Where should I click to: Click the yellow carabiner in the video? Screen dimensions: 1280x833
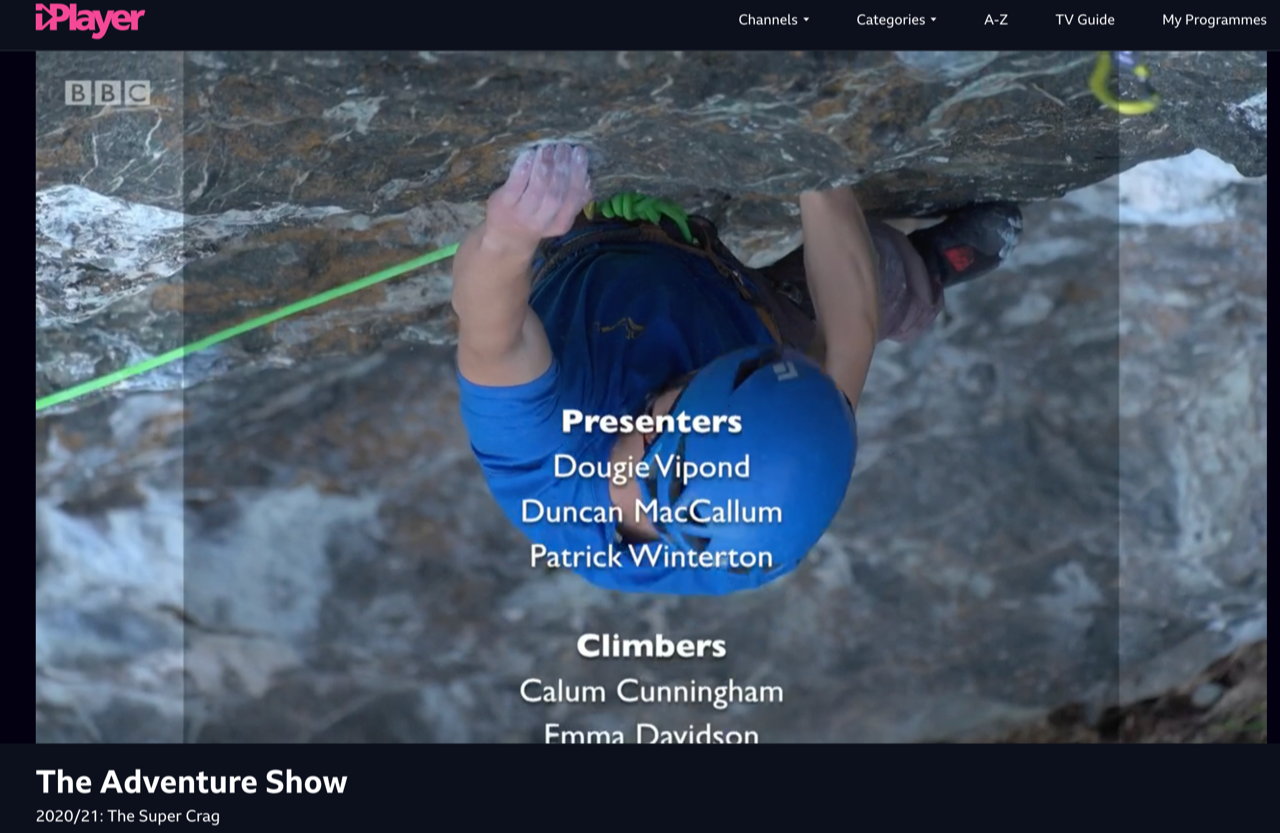1123,83
